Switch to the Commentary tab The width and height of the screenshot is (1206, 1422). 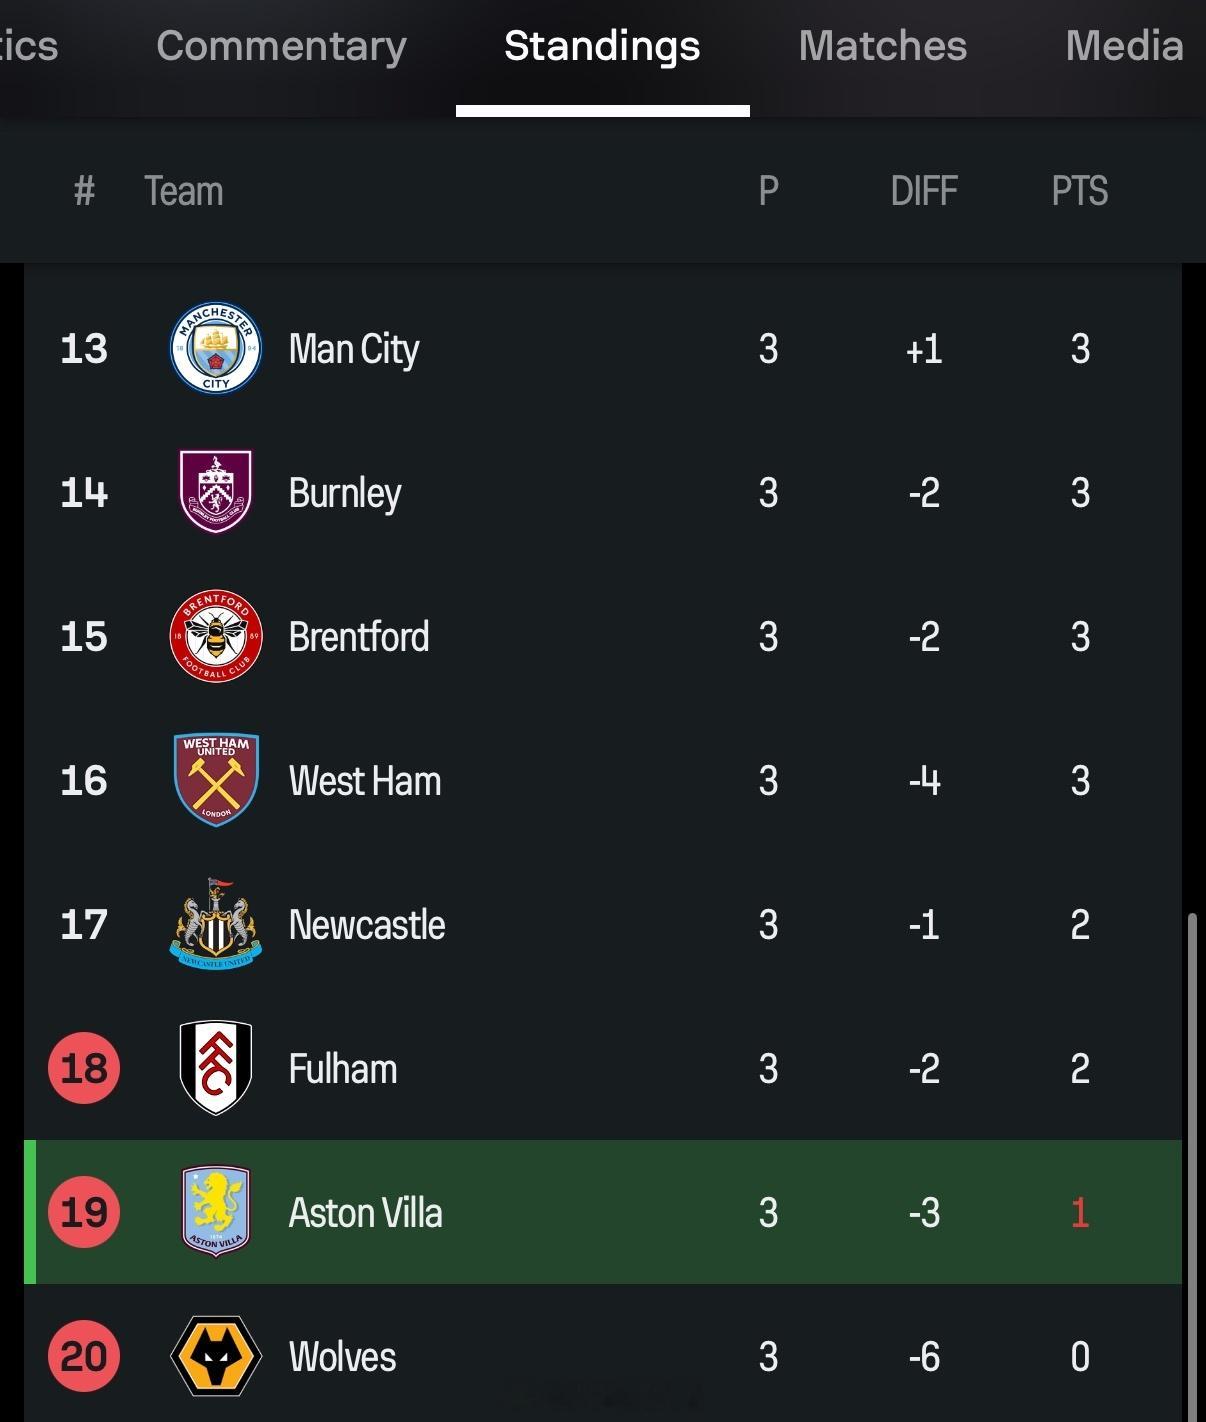point(282,46)
